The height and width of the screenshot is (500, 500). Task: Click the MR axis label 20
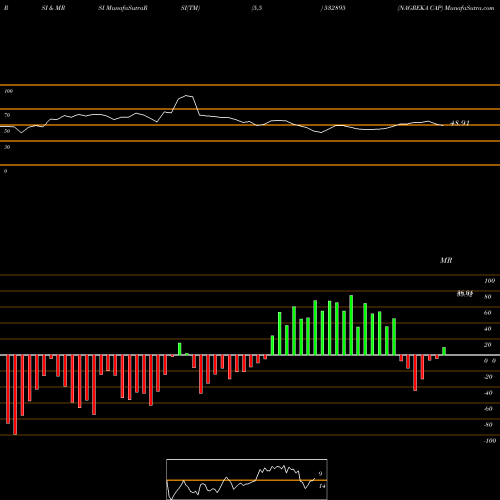click(x=488, y=345)
